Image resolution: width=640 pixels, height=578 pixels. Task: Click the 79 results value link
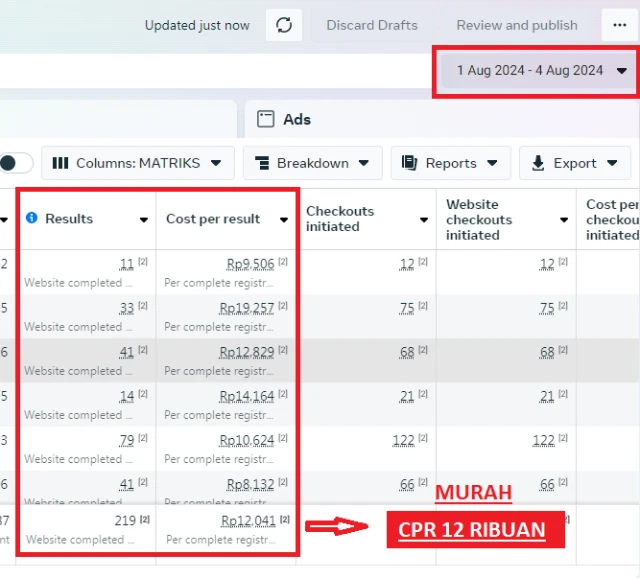126,440
